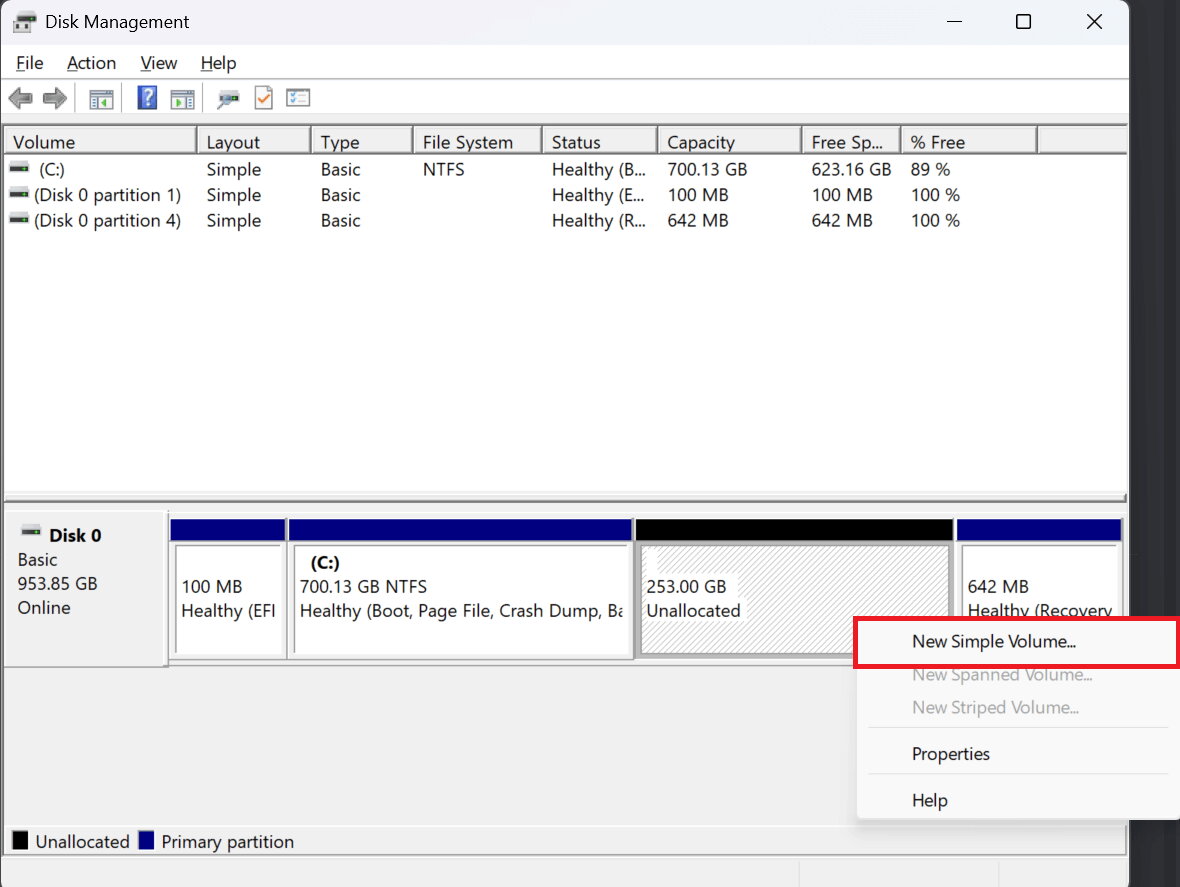Sort by the Type column header
Screen dimensions: 1180x887
coord(362,141)
